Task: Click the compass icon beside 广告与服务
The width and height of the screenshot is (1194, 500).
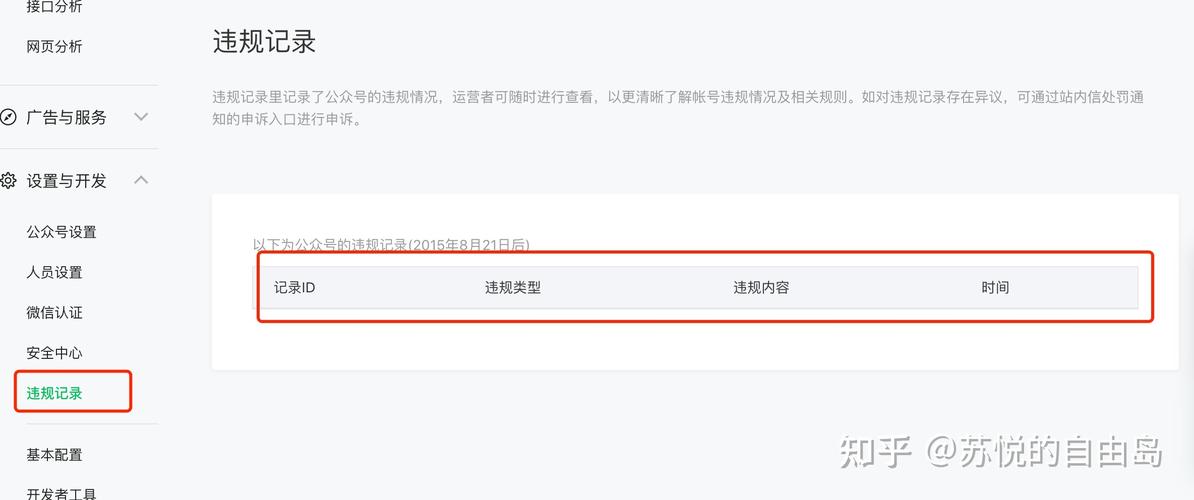Action: 8,117
